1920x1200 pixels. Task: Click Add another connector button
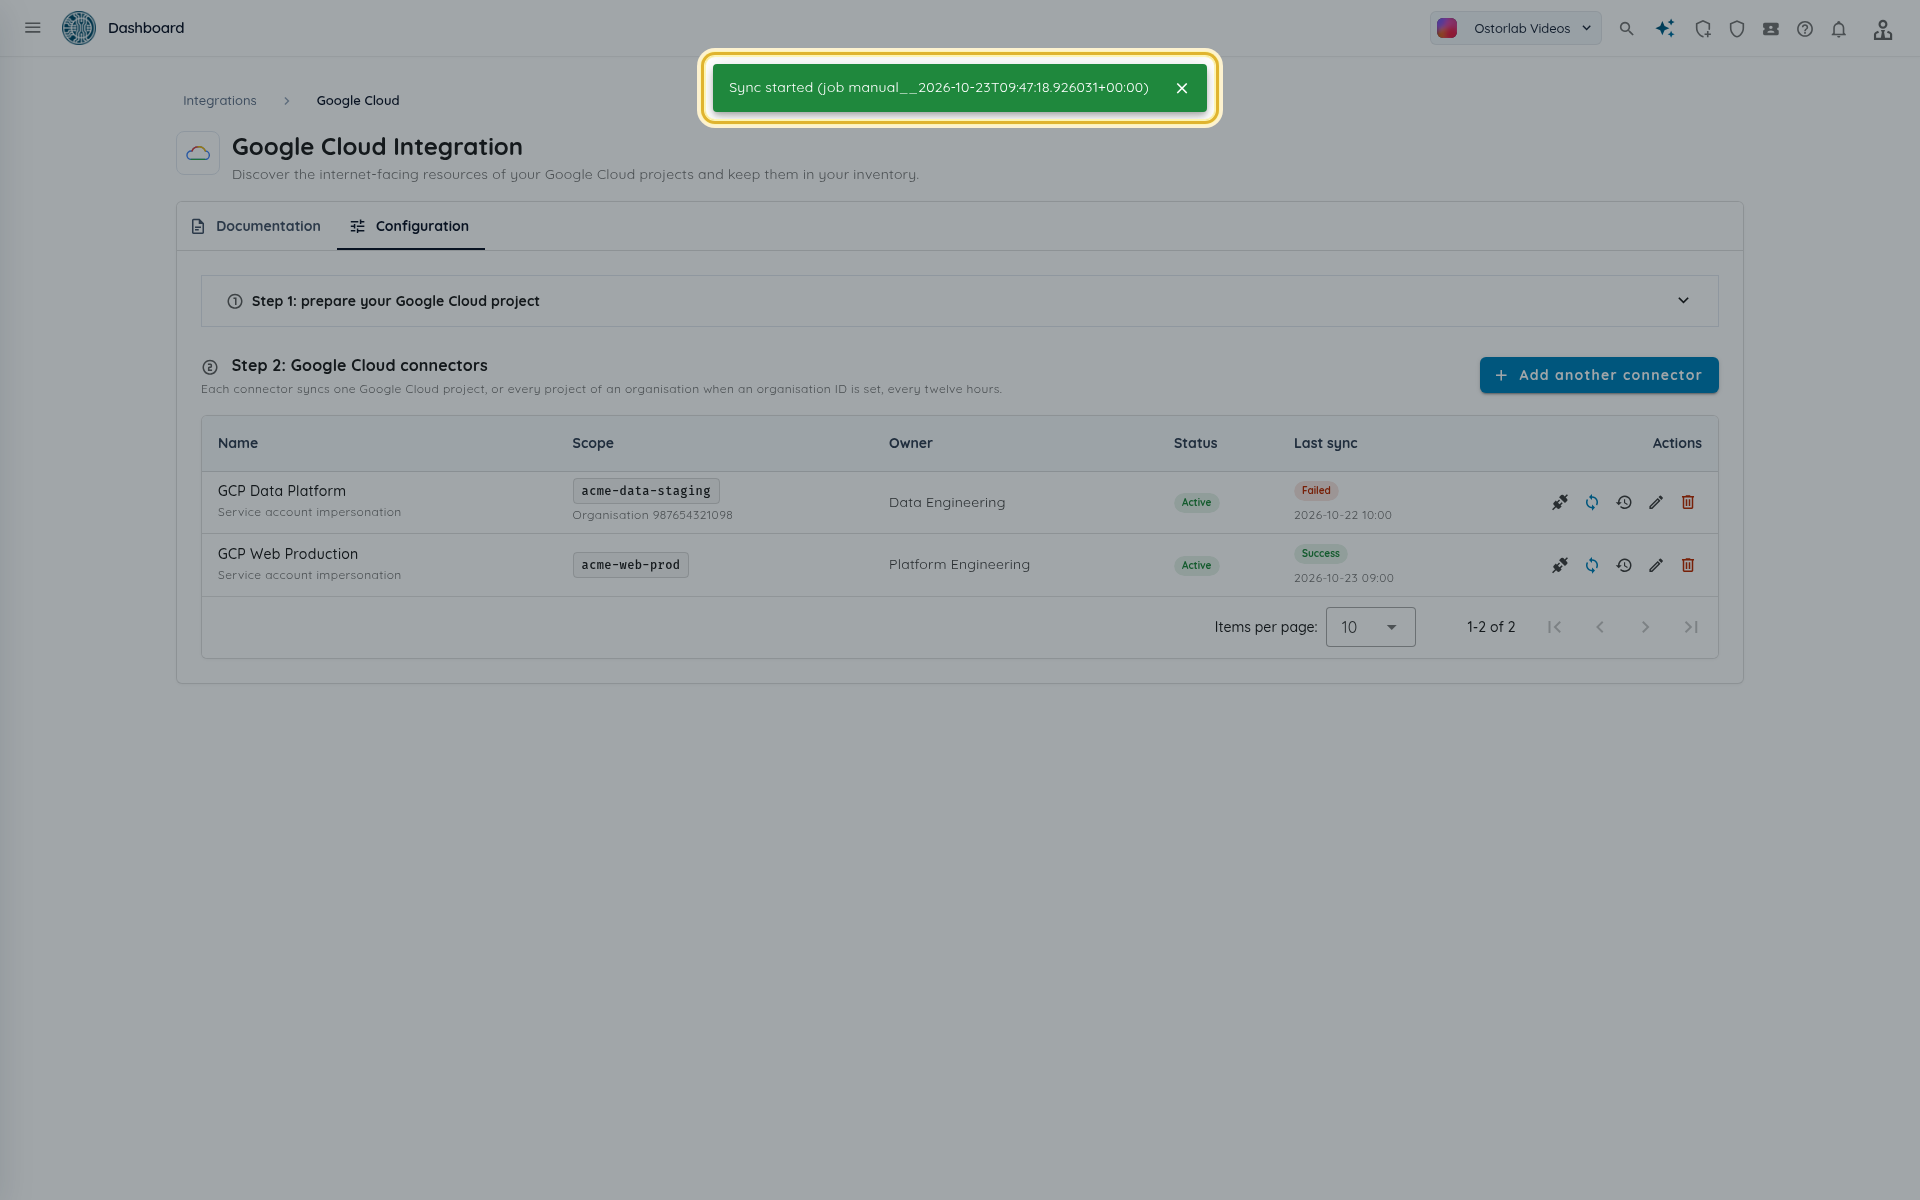[x=1599, y=375]
